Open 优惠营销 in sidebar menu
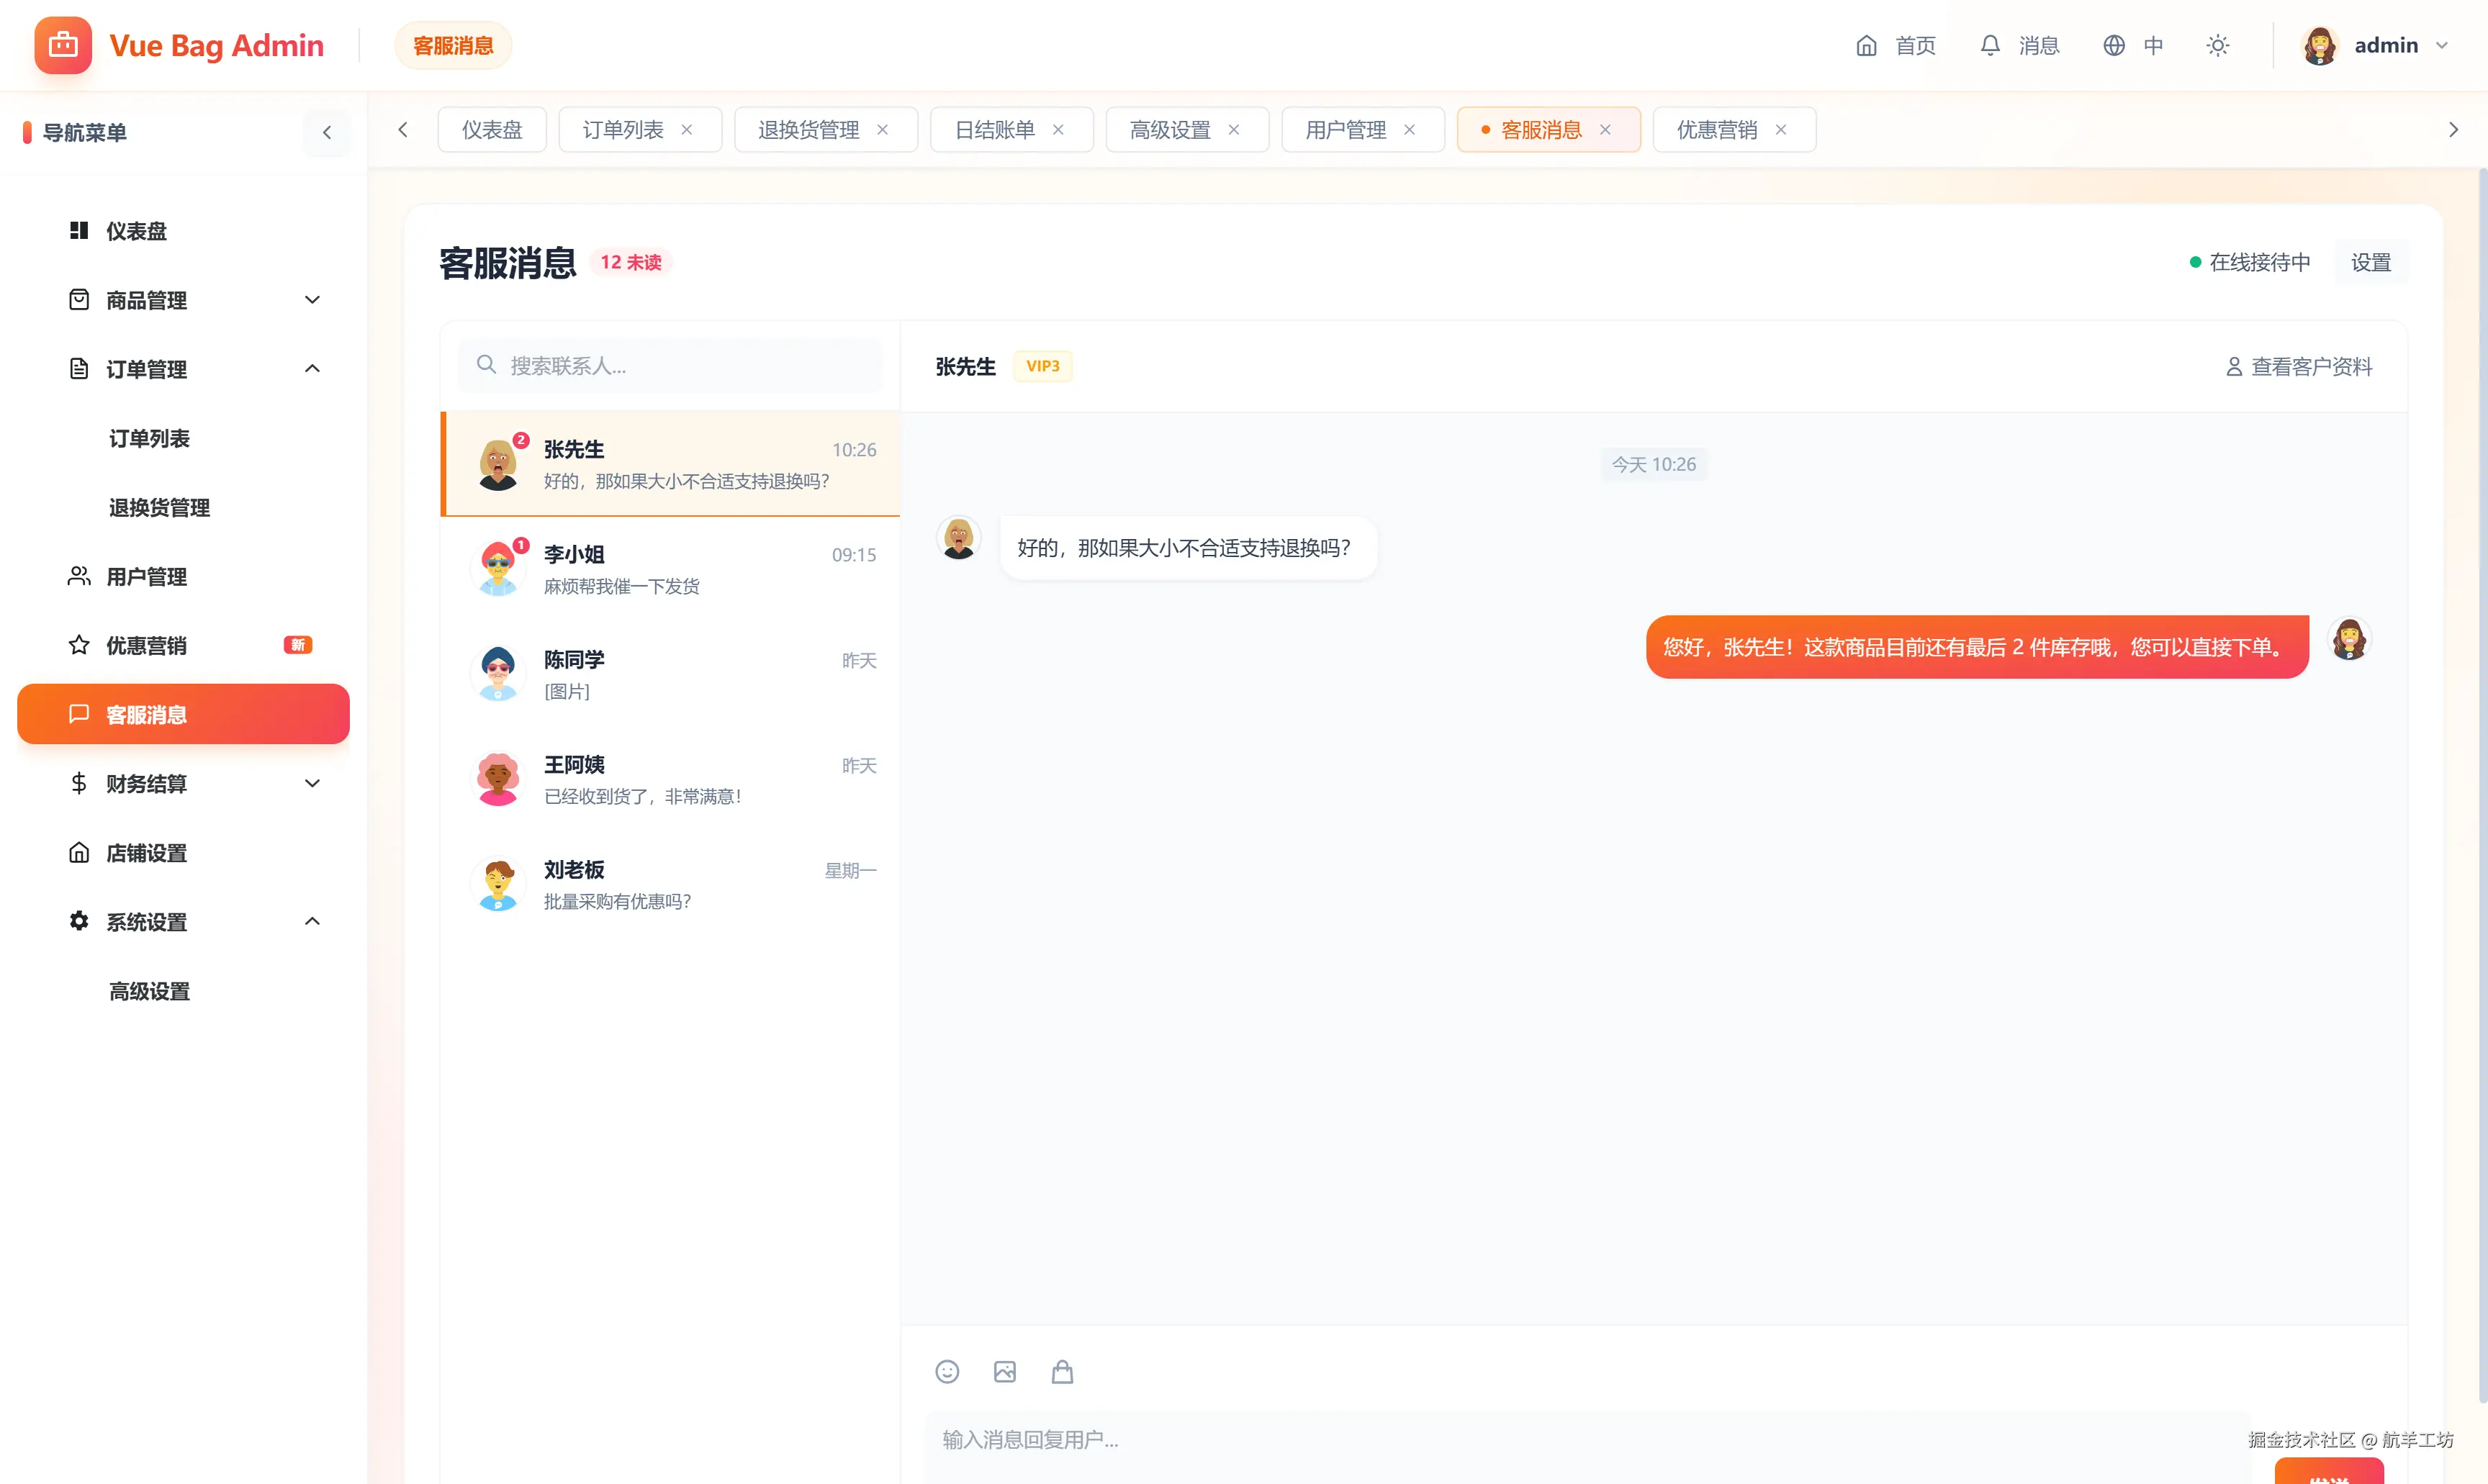Image resolution: width=2488 pixels, height=1484 pixels. pos(147,645)
